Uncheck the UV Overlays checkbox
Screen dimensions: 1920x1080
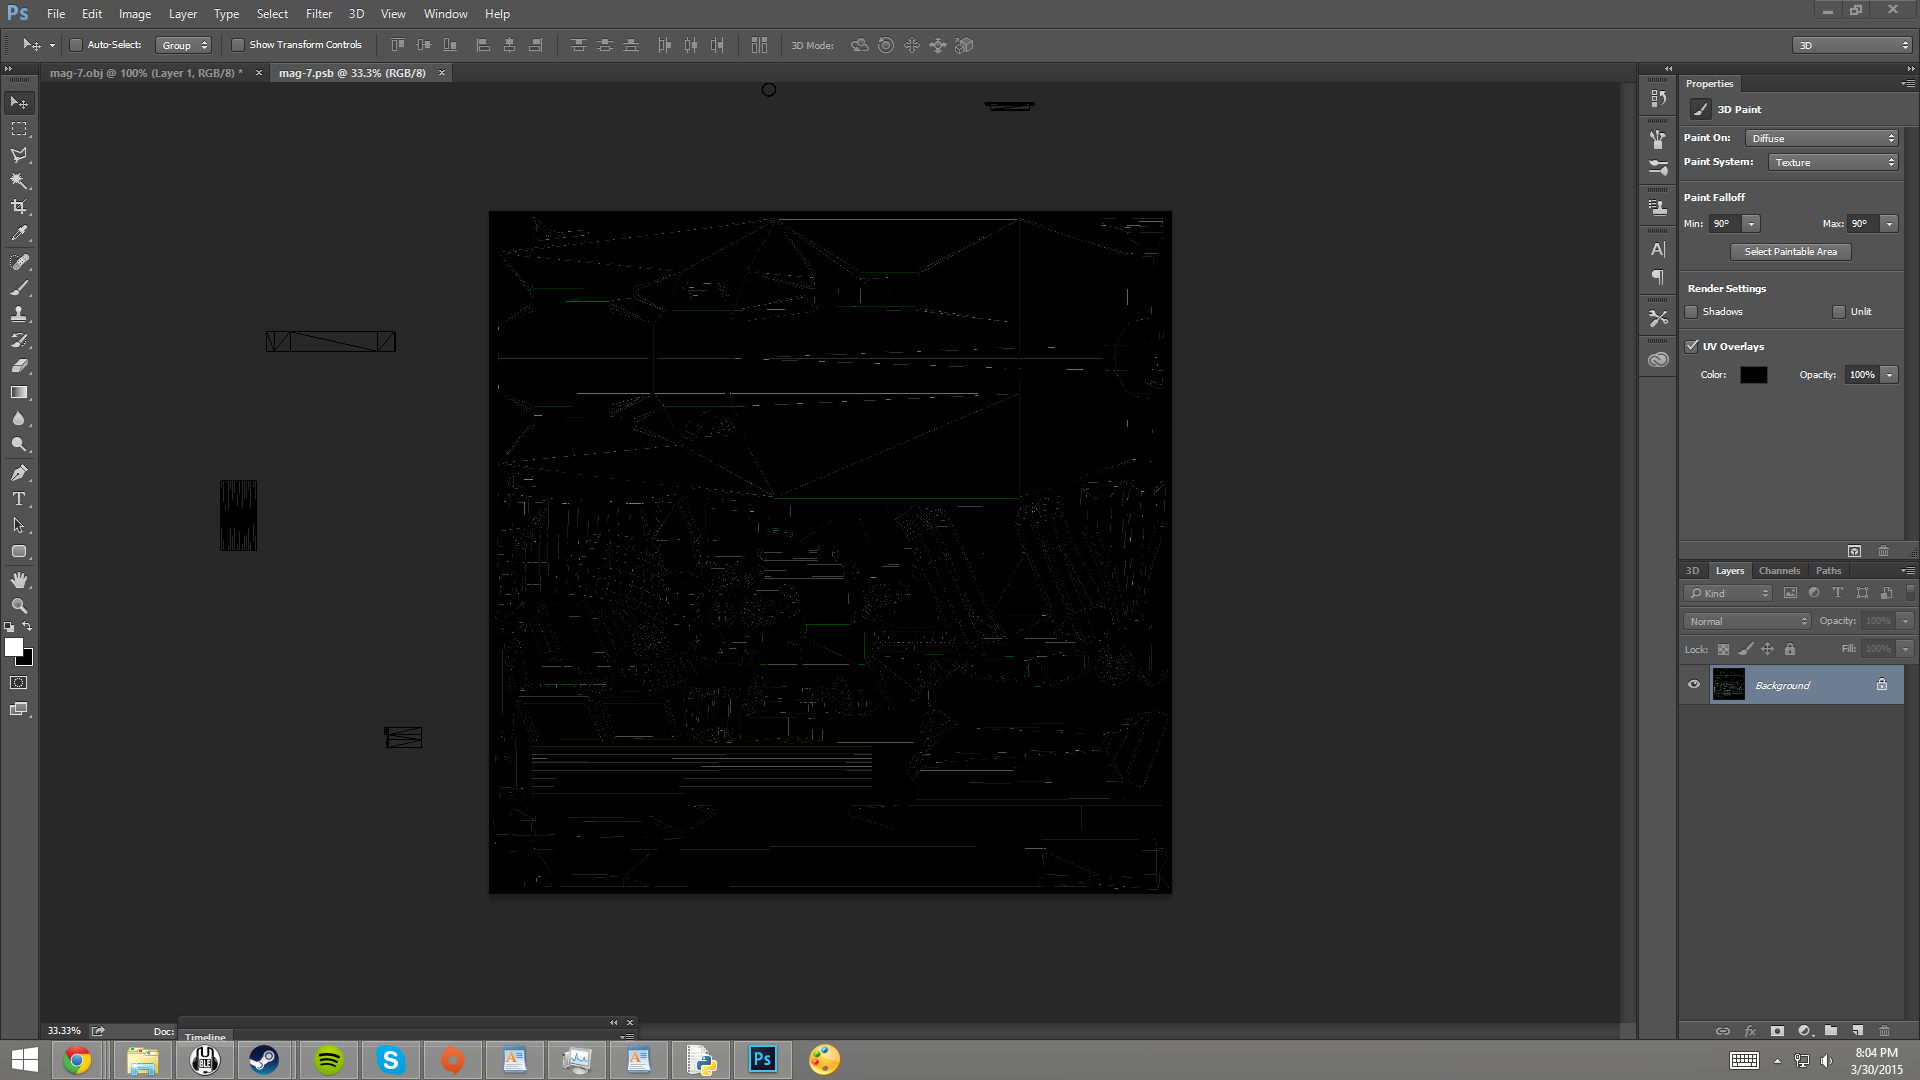(x=1692, y=347)
